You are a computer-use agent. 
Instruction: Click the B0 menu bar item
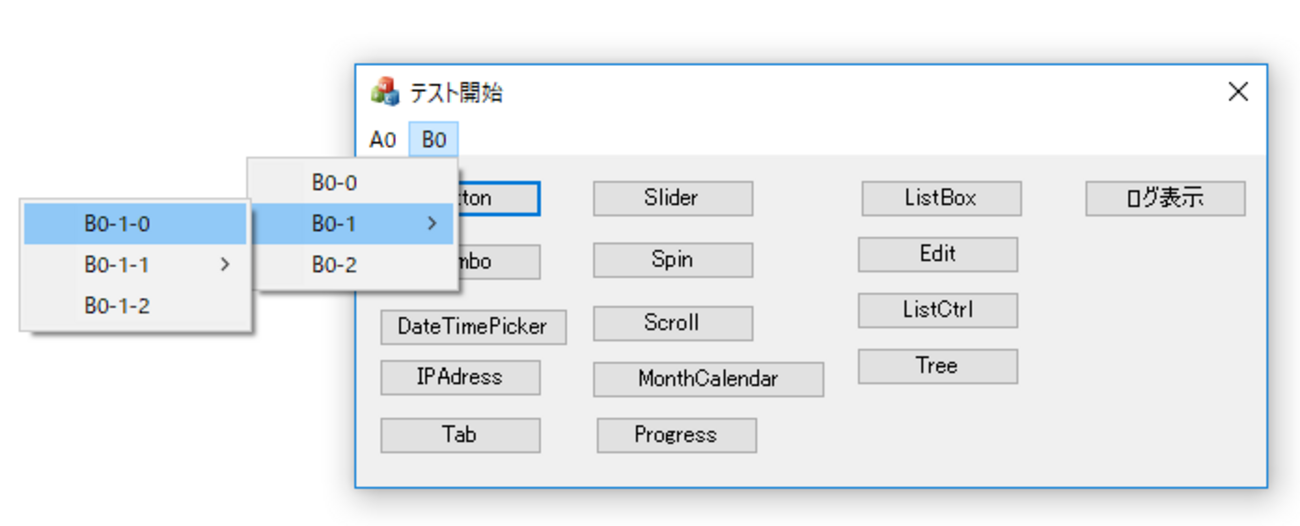434,140
